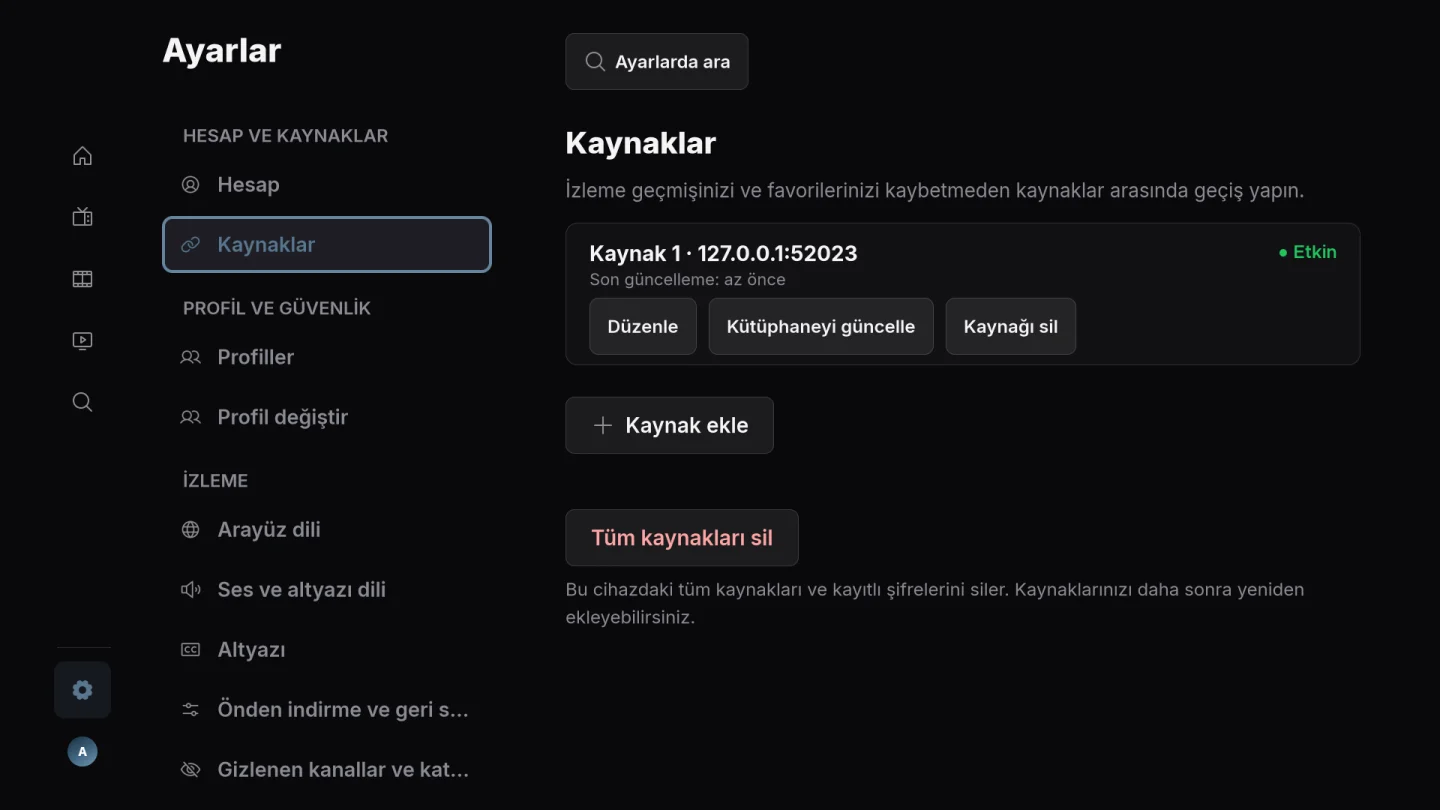Click the green Etkin status label

[1308, 252]
